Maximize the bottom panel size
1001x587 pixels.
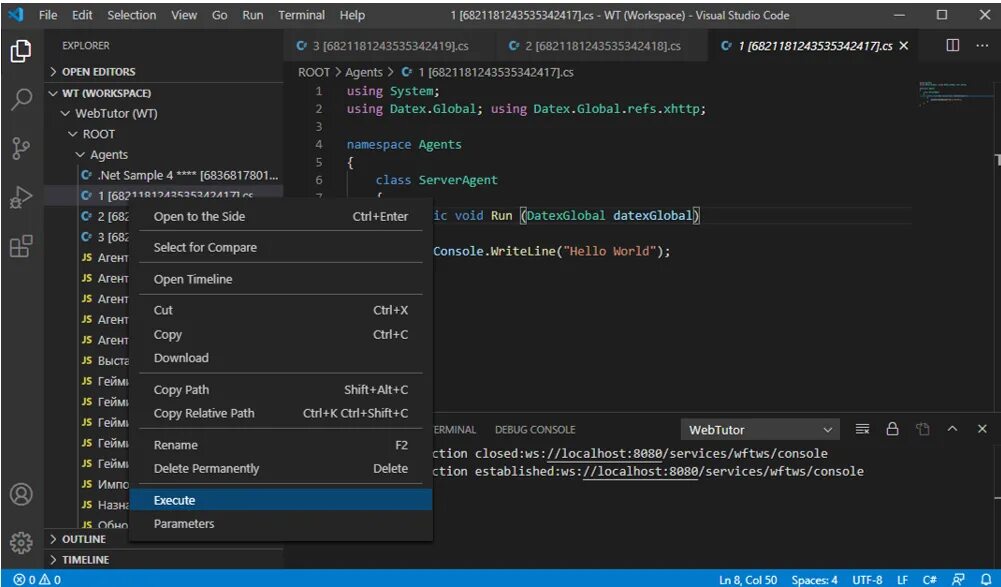click(952, 429)
